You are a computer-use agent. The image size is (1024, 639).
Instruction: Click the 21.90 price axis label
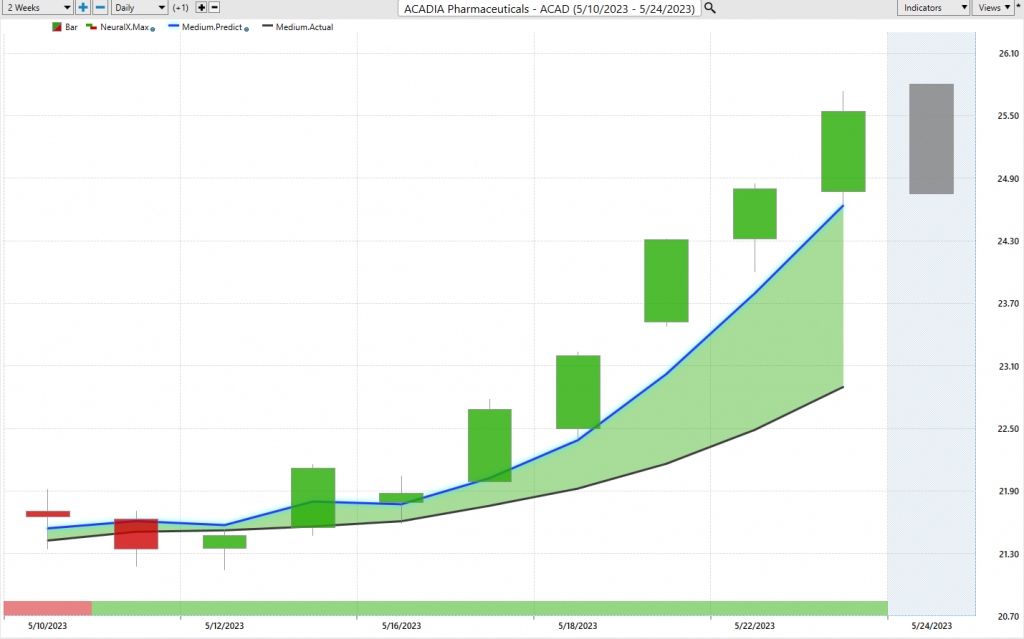coord(1008,491)
